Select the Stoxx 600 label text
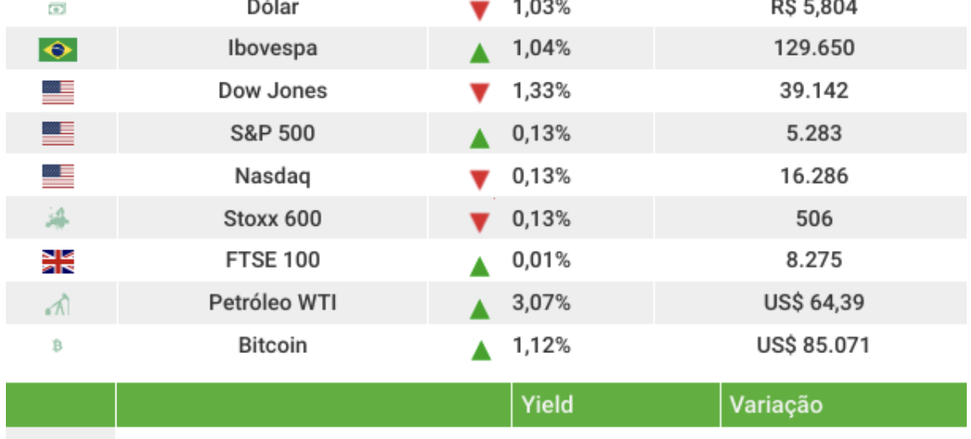 coord(273,218)
